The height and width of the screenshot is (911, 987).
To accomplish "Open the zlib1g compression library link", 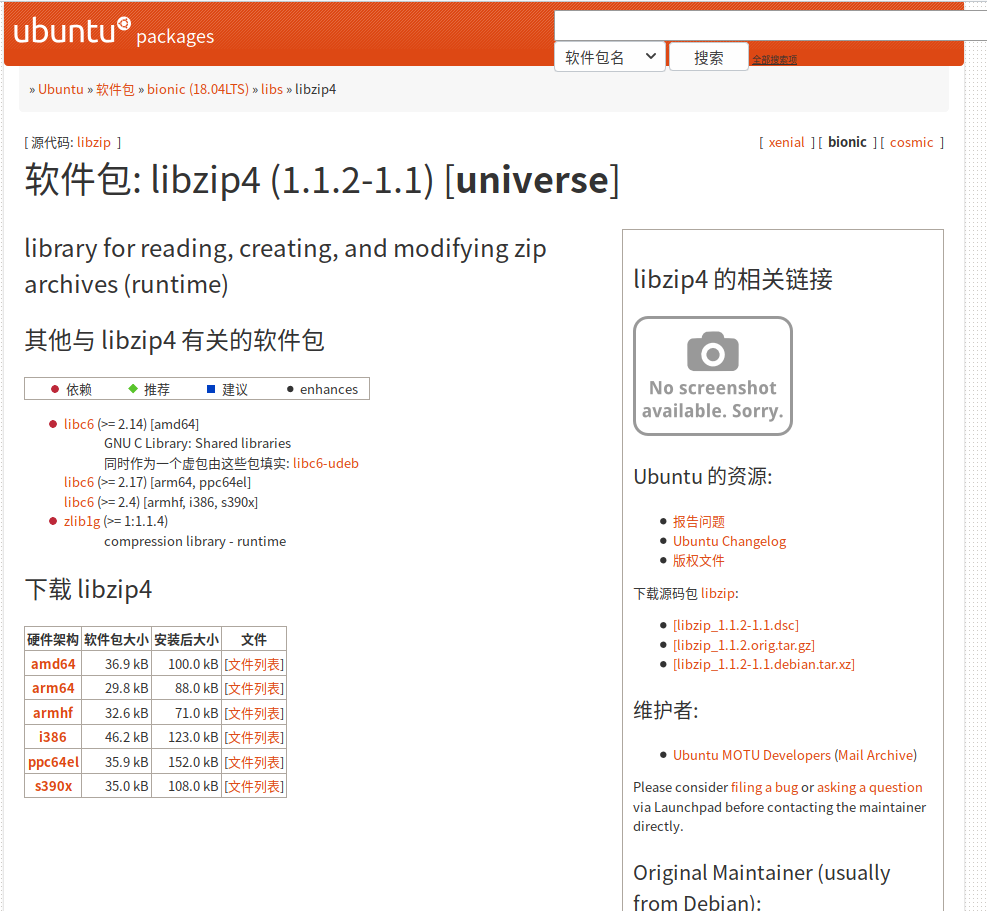I will tap(81, 521).
